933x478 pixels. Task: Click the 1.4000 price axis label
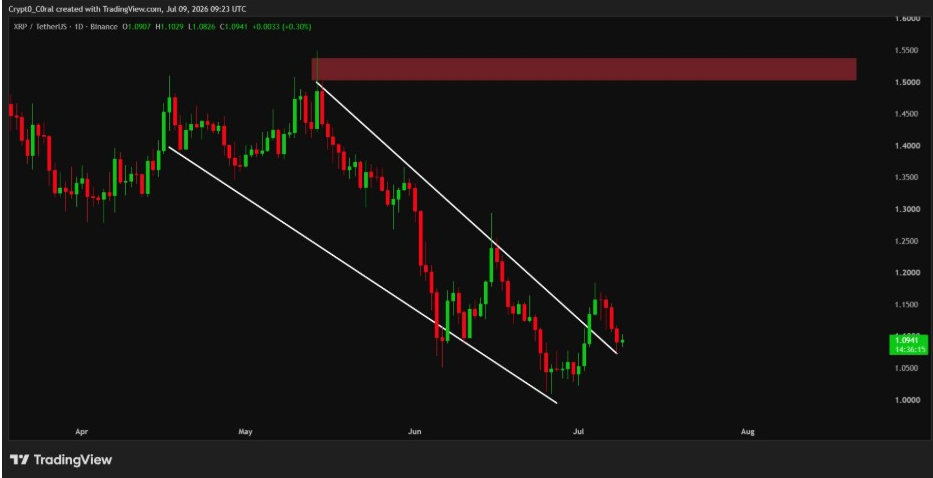(908, 146)
